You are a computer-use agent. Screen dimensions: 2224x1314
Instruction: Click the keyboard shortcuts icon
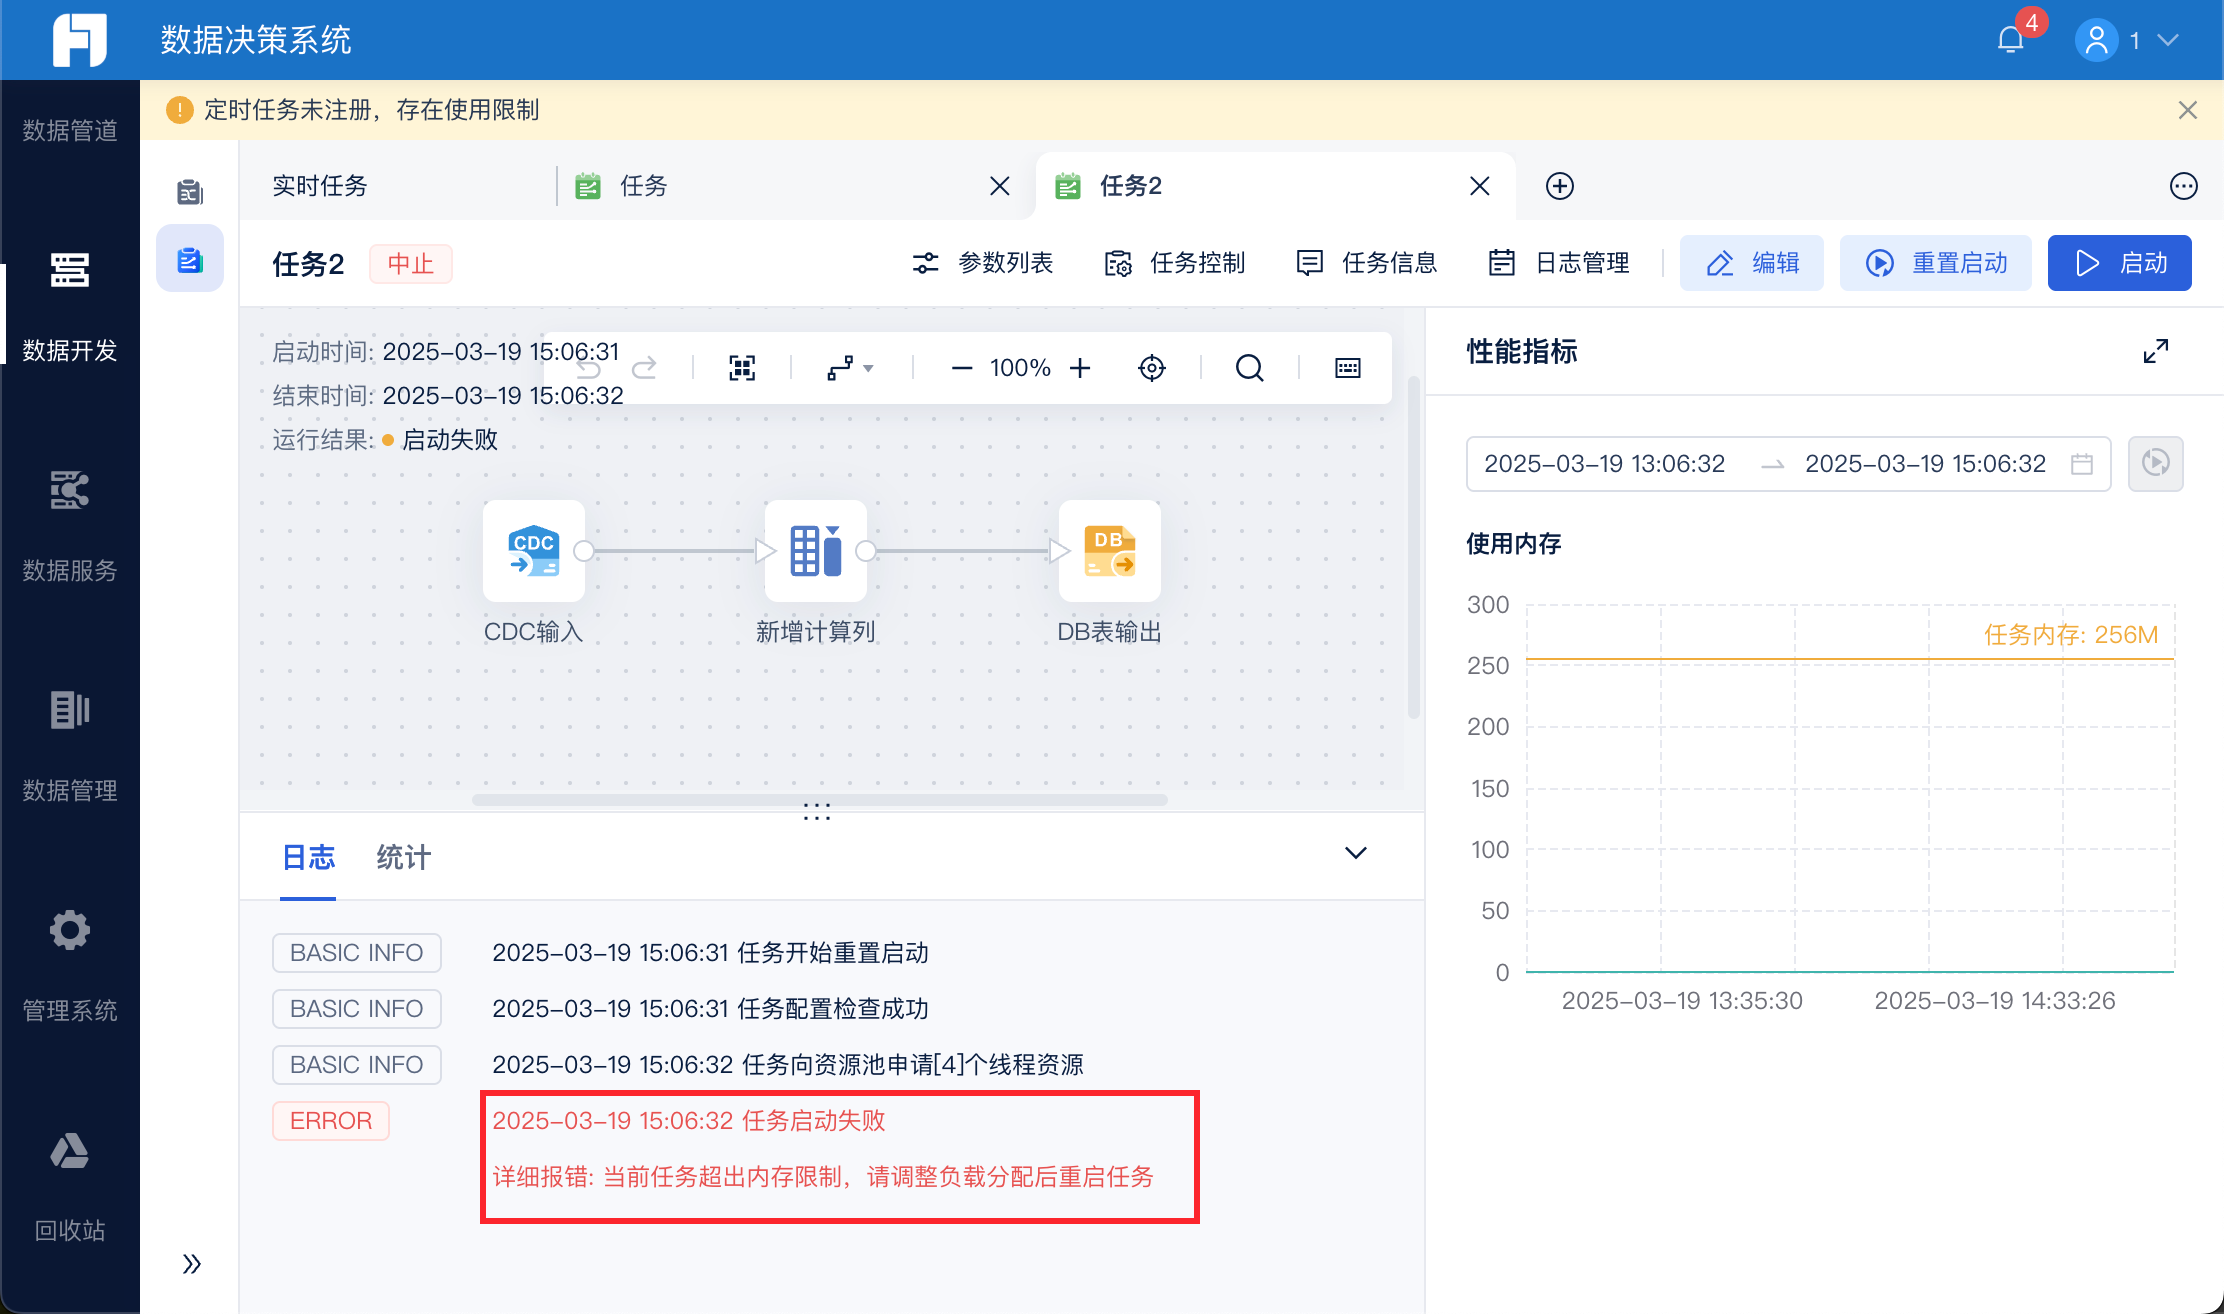pyautogui.click(x=1347, y=368)
